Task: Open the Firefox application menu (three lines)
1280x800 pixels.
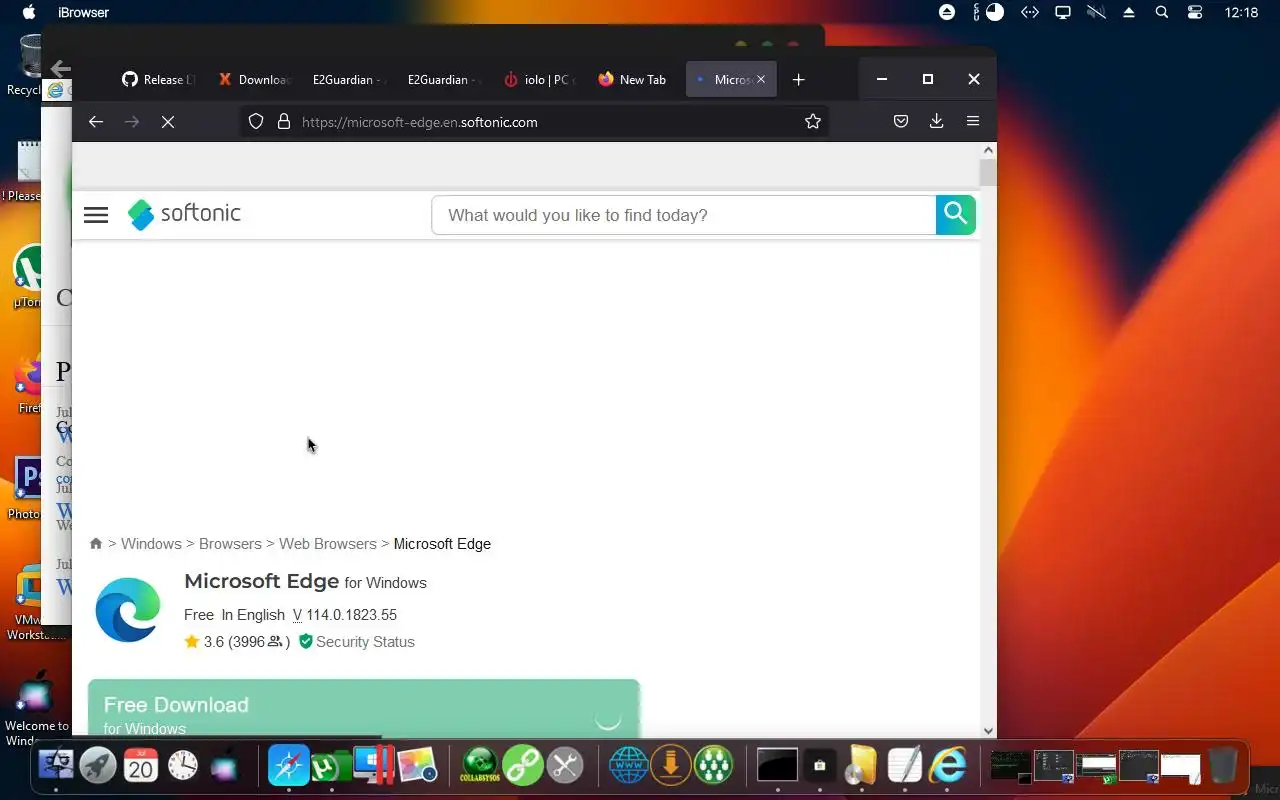Action: click(973, 122)
